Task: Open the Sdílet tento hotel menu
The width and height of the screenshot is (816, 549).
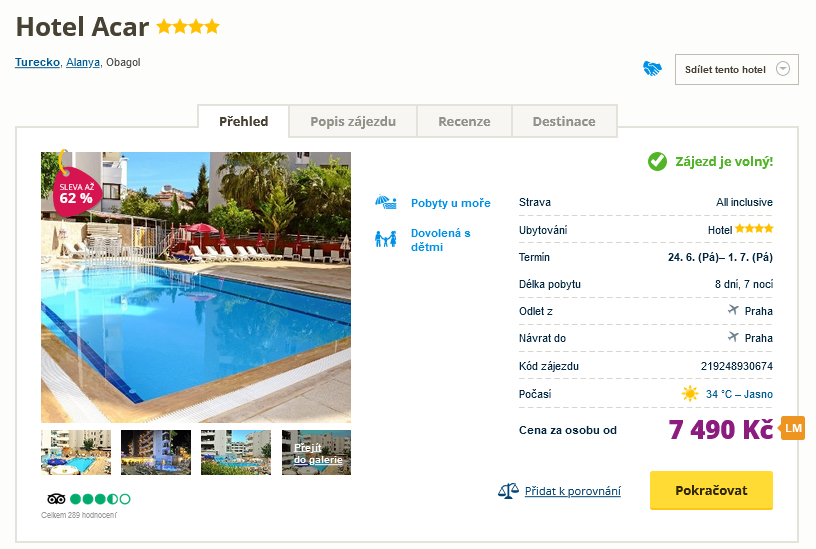Action: click(x=736, y=69)
